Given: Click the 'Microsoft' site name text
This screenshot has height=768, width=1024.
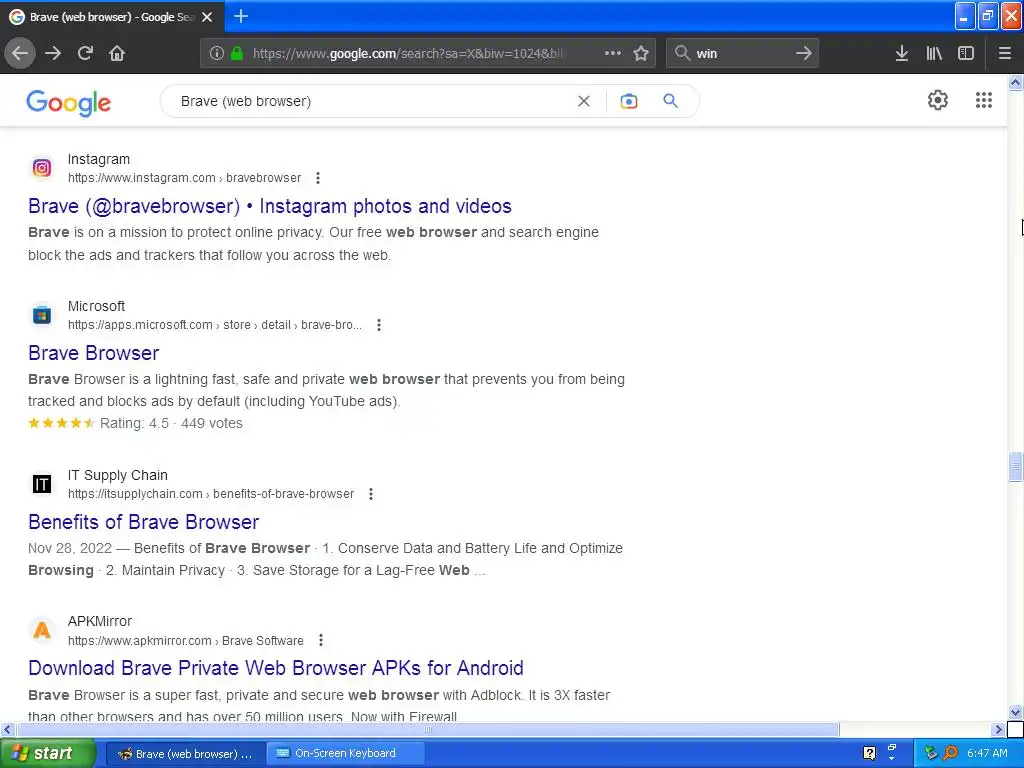Looking at the screenshot, I should click(x=97, y=306).
